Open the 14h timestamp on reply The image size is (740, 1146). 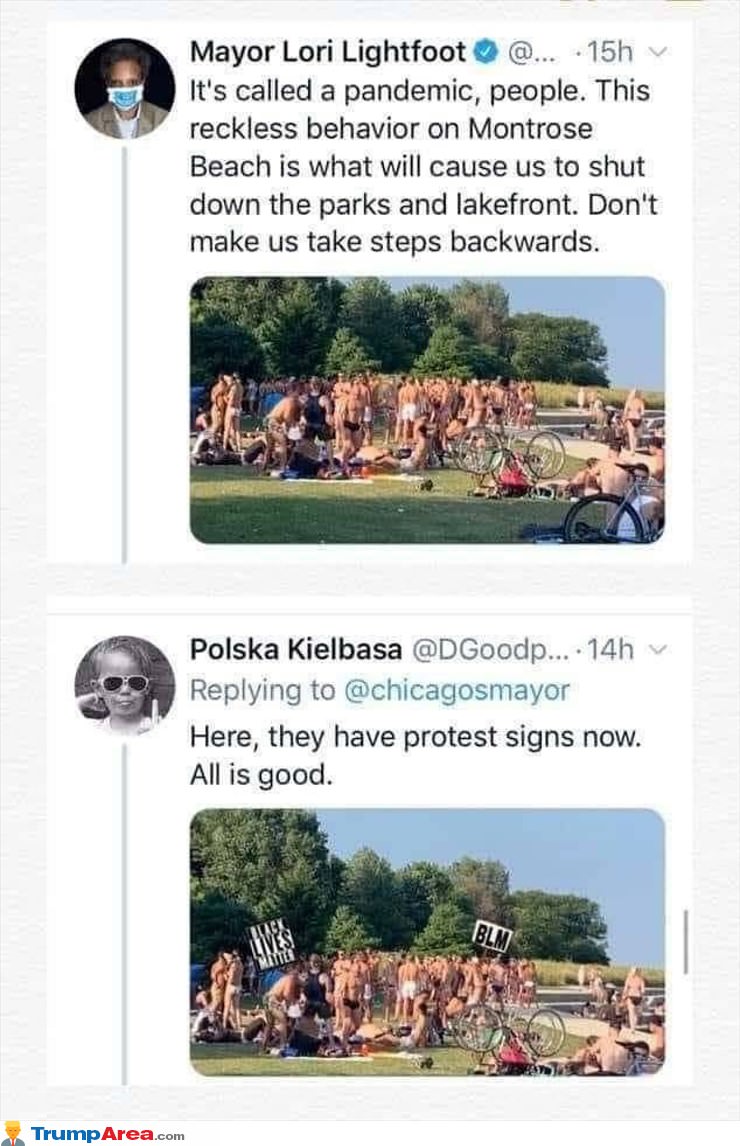(x=610, y=649)
